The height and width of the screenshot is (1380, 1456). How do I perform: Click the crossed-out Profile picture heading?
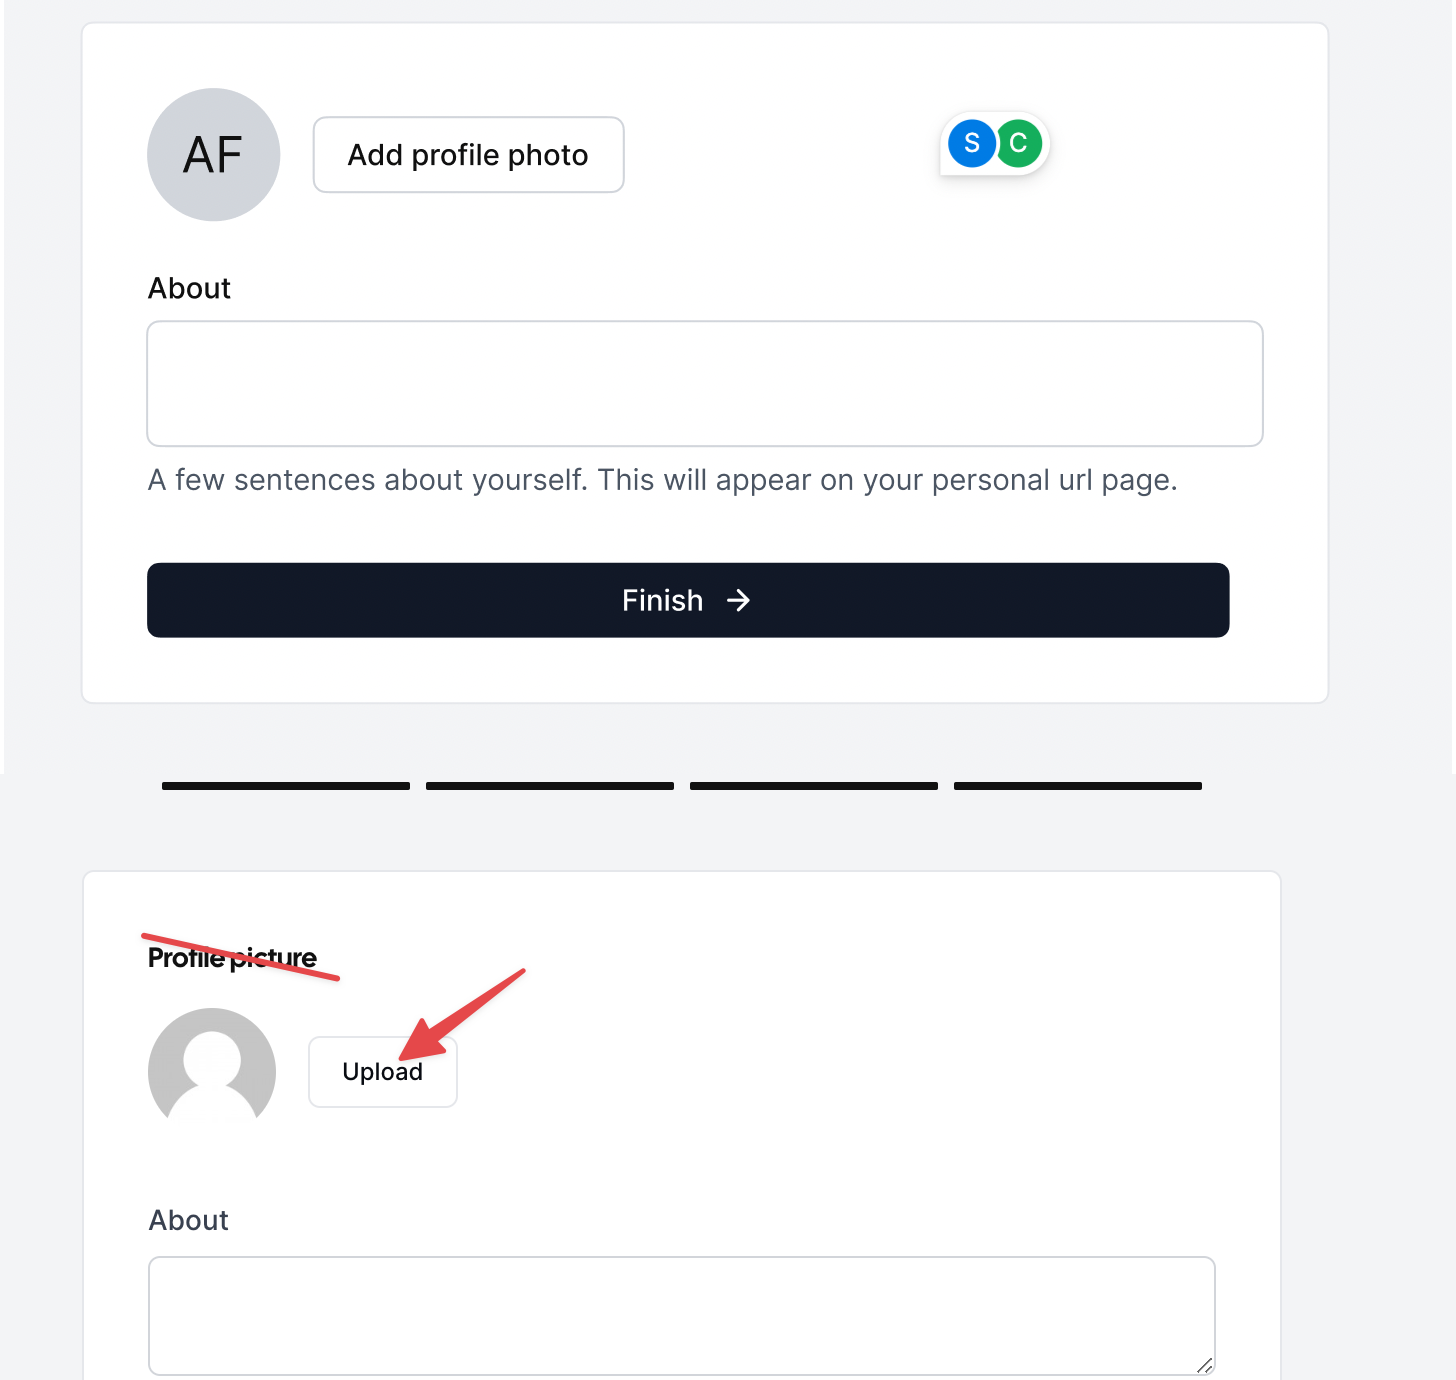coord(232,957)
